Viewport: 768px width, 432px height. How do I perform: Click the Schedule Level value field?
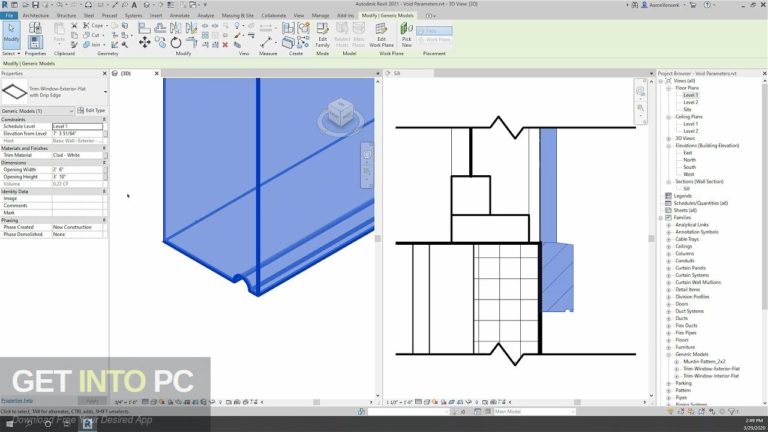click(77, 126)
